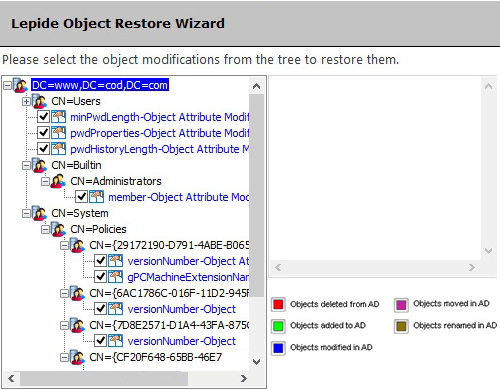This screenshot has width=500, height=390.
Task: Collapse the CN={29172190-D791 policy node
Action: pyautogui.click(x=64, y=246)
